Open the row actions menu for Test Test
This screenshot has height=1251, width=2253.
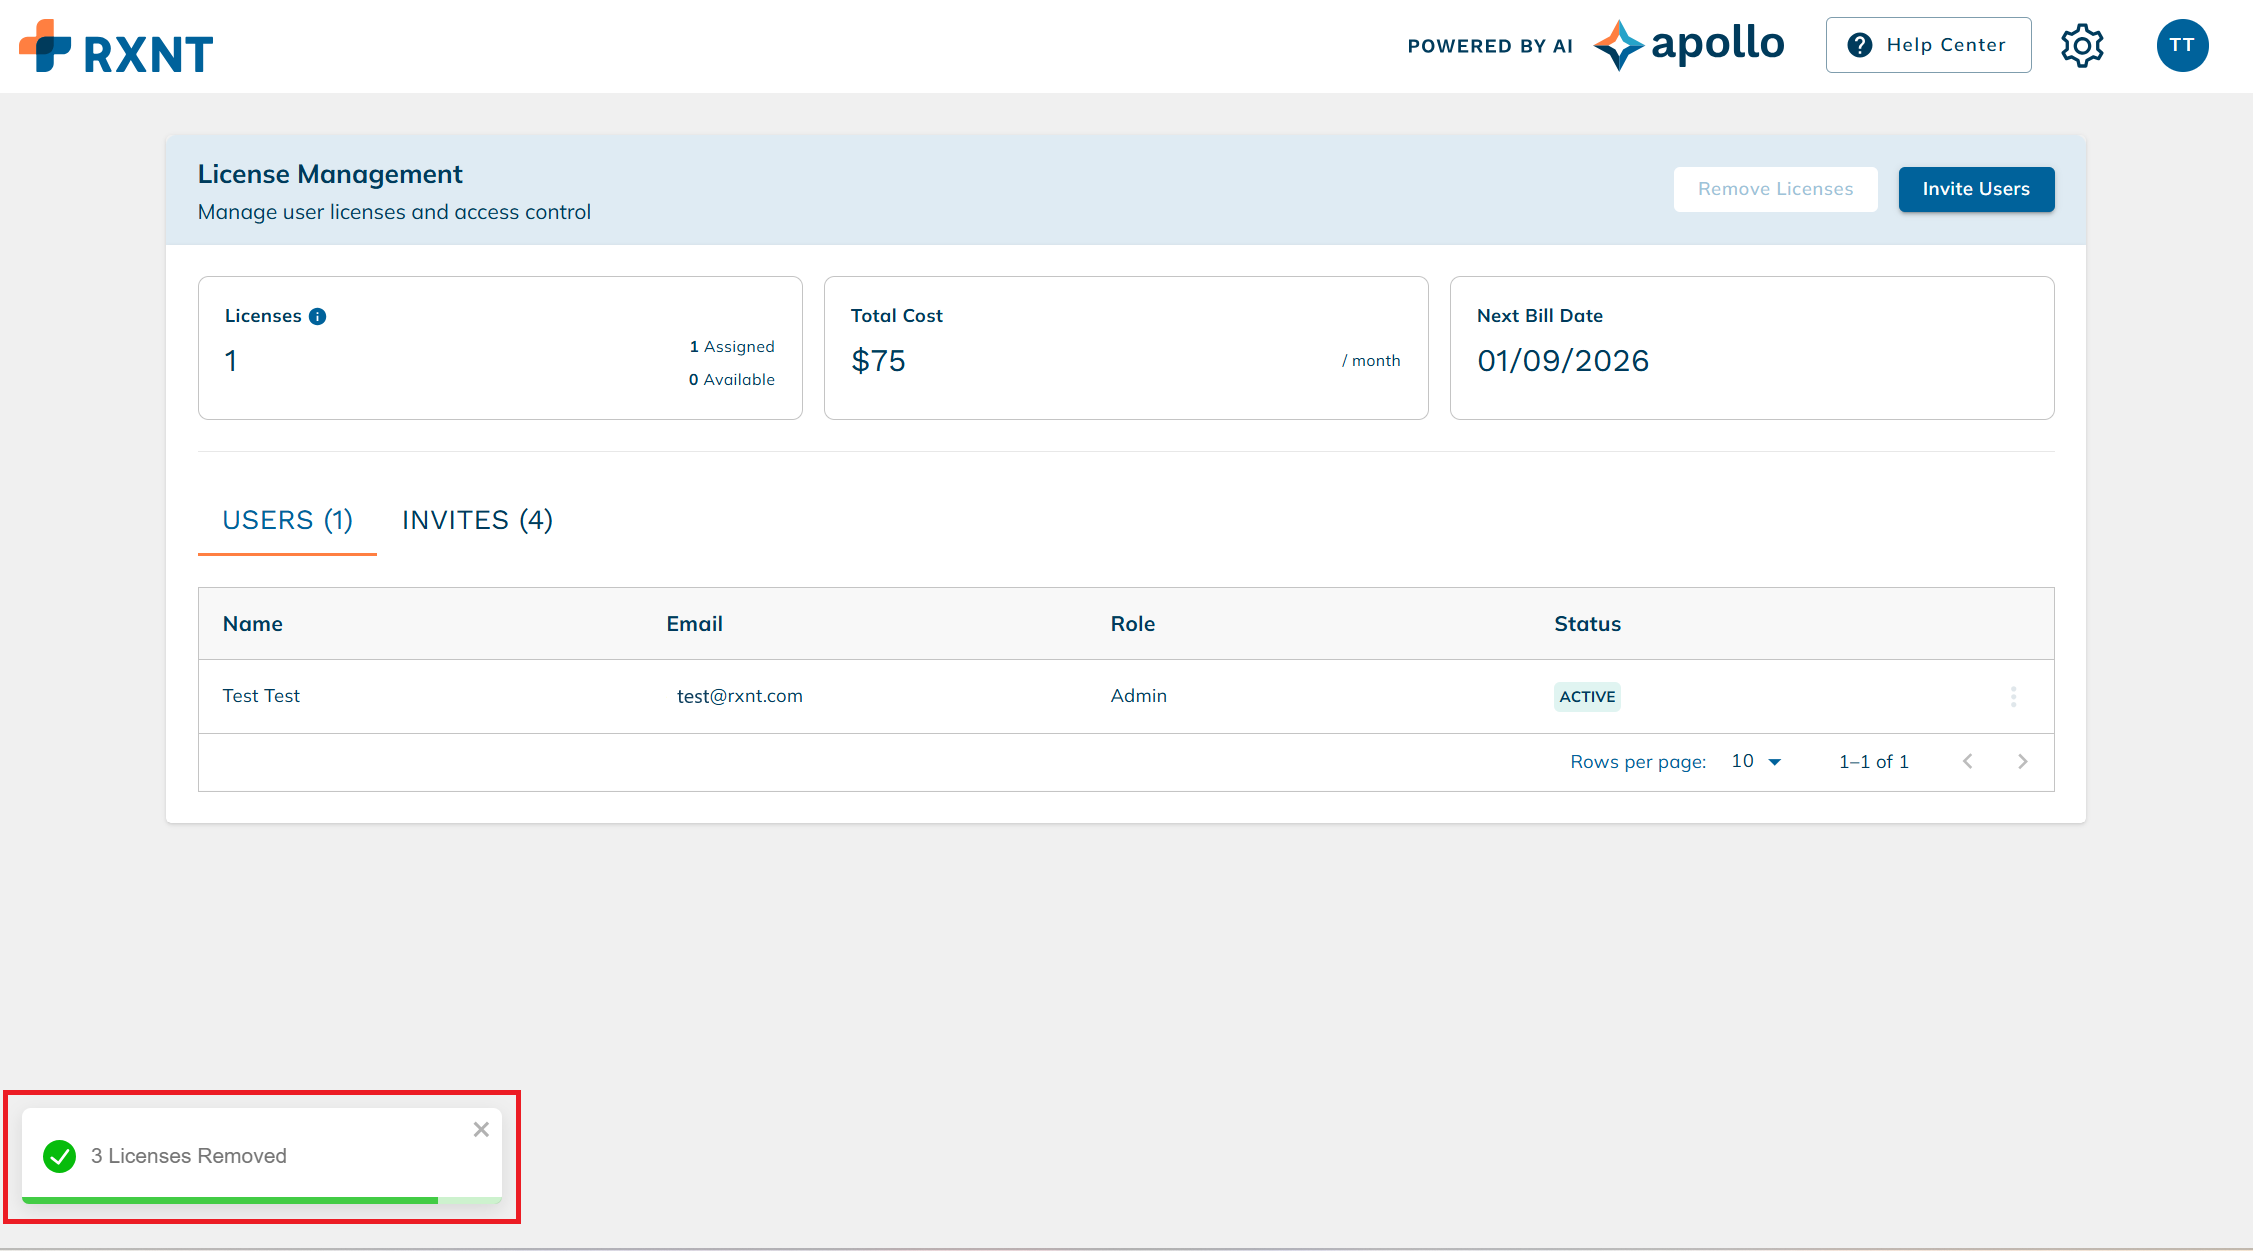click(2014, 696)
